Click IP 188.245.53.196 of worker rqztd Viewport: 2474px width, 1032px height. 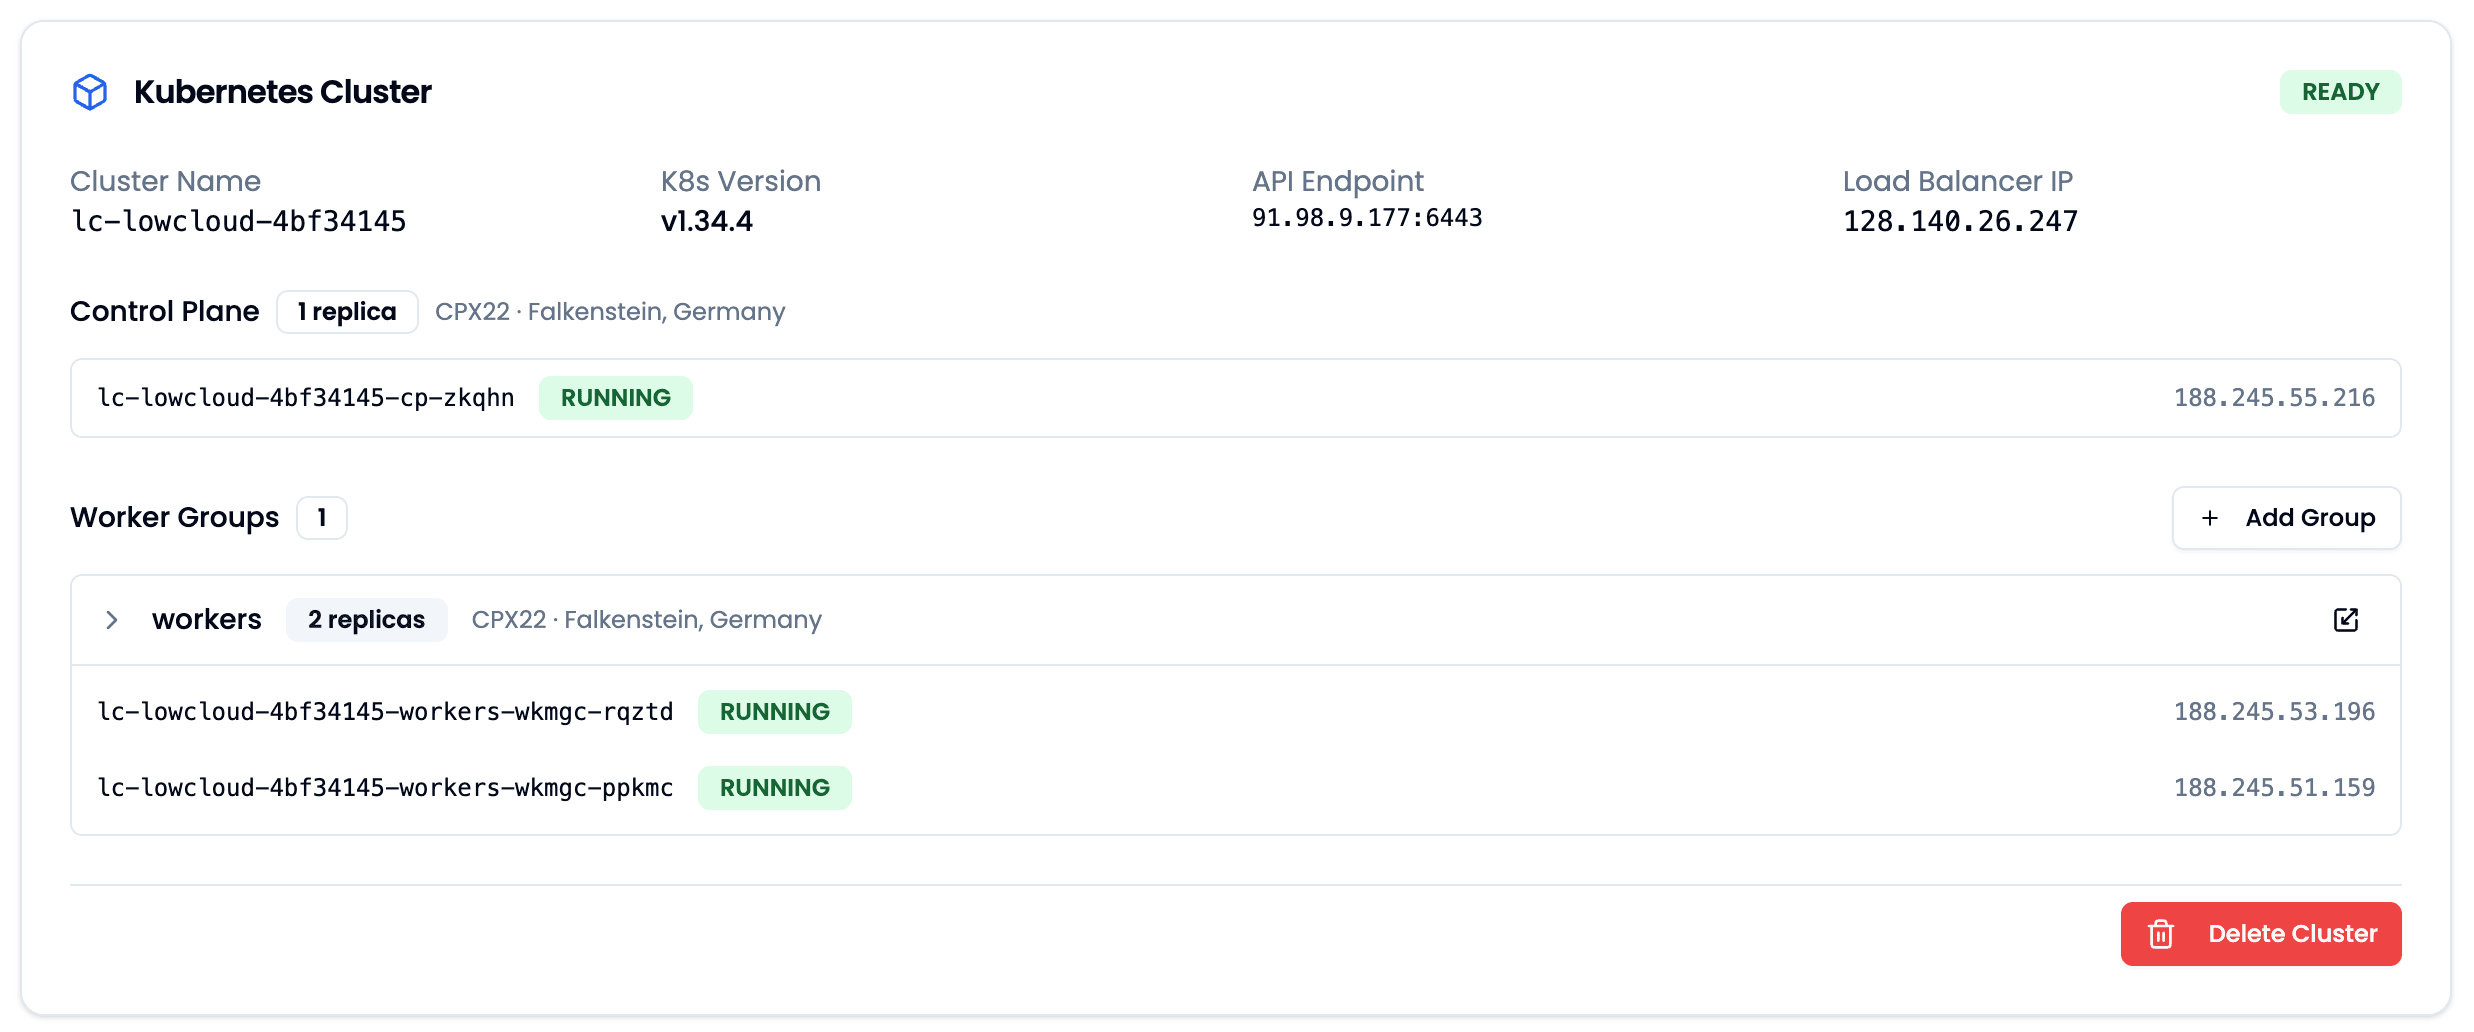pos(2274,711)
